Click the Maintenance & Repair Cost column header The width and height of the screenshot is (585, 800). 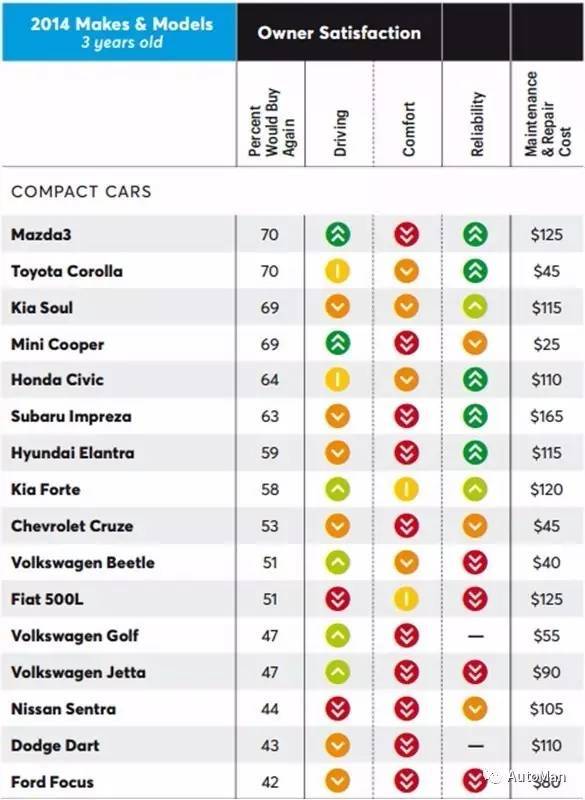(548, 114)
